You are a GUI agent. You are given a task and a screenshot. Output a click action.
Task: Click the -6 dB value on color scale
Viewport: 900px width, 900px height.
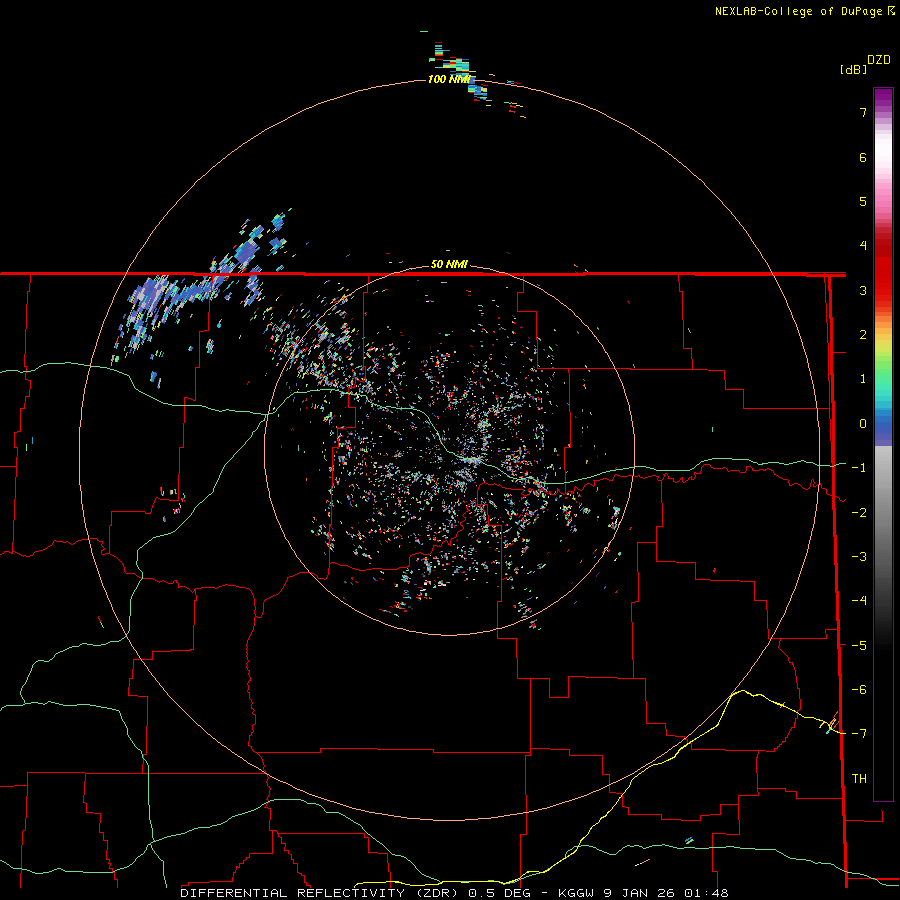[859, 690]
